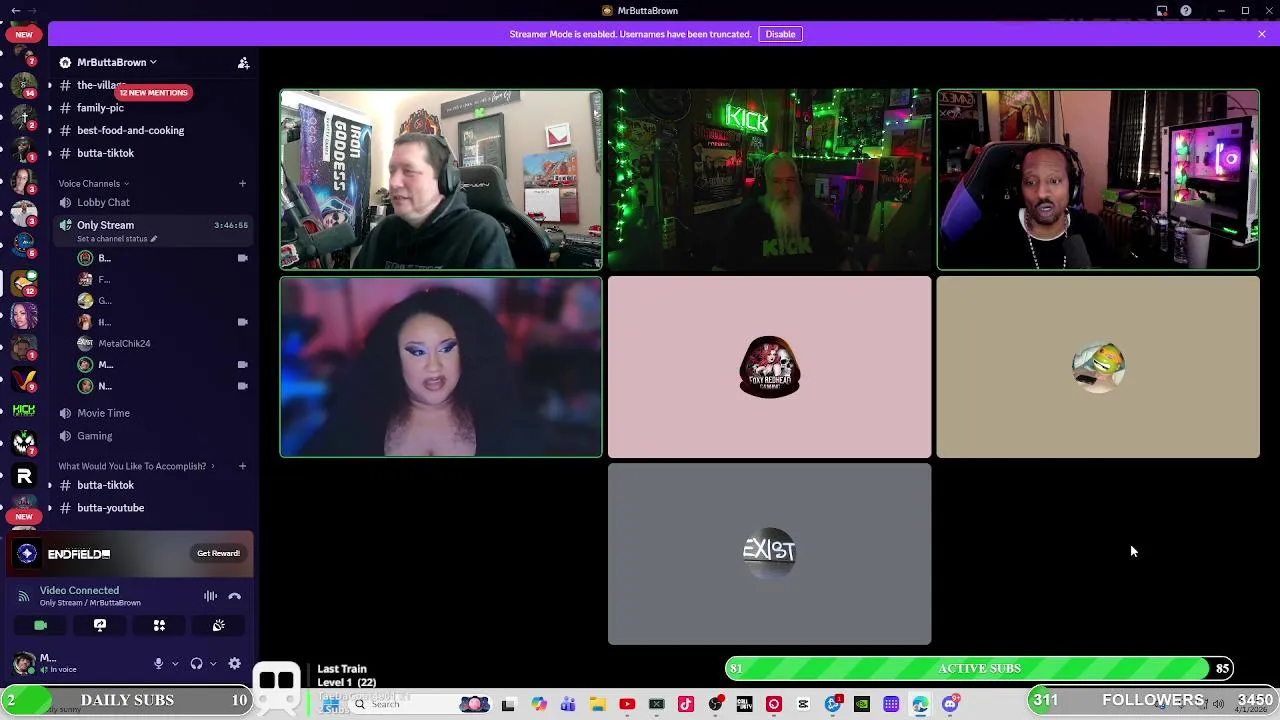Viewport: 1280px width, 720px height.
Task: Join the Gaming voice channel
Action: (95, 436)
